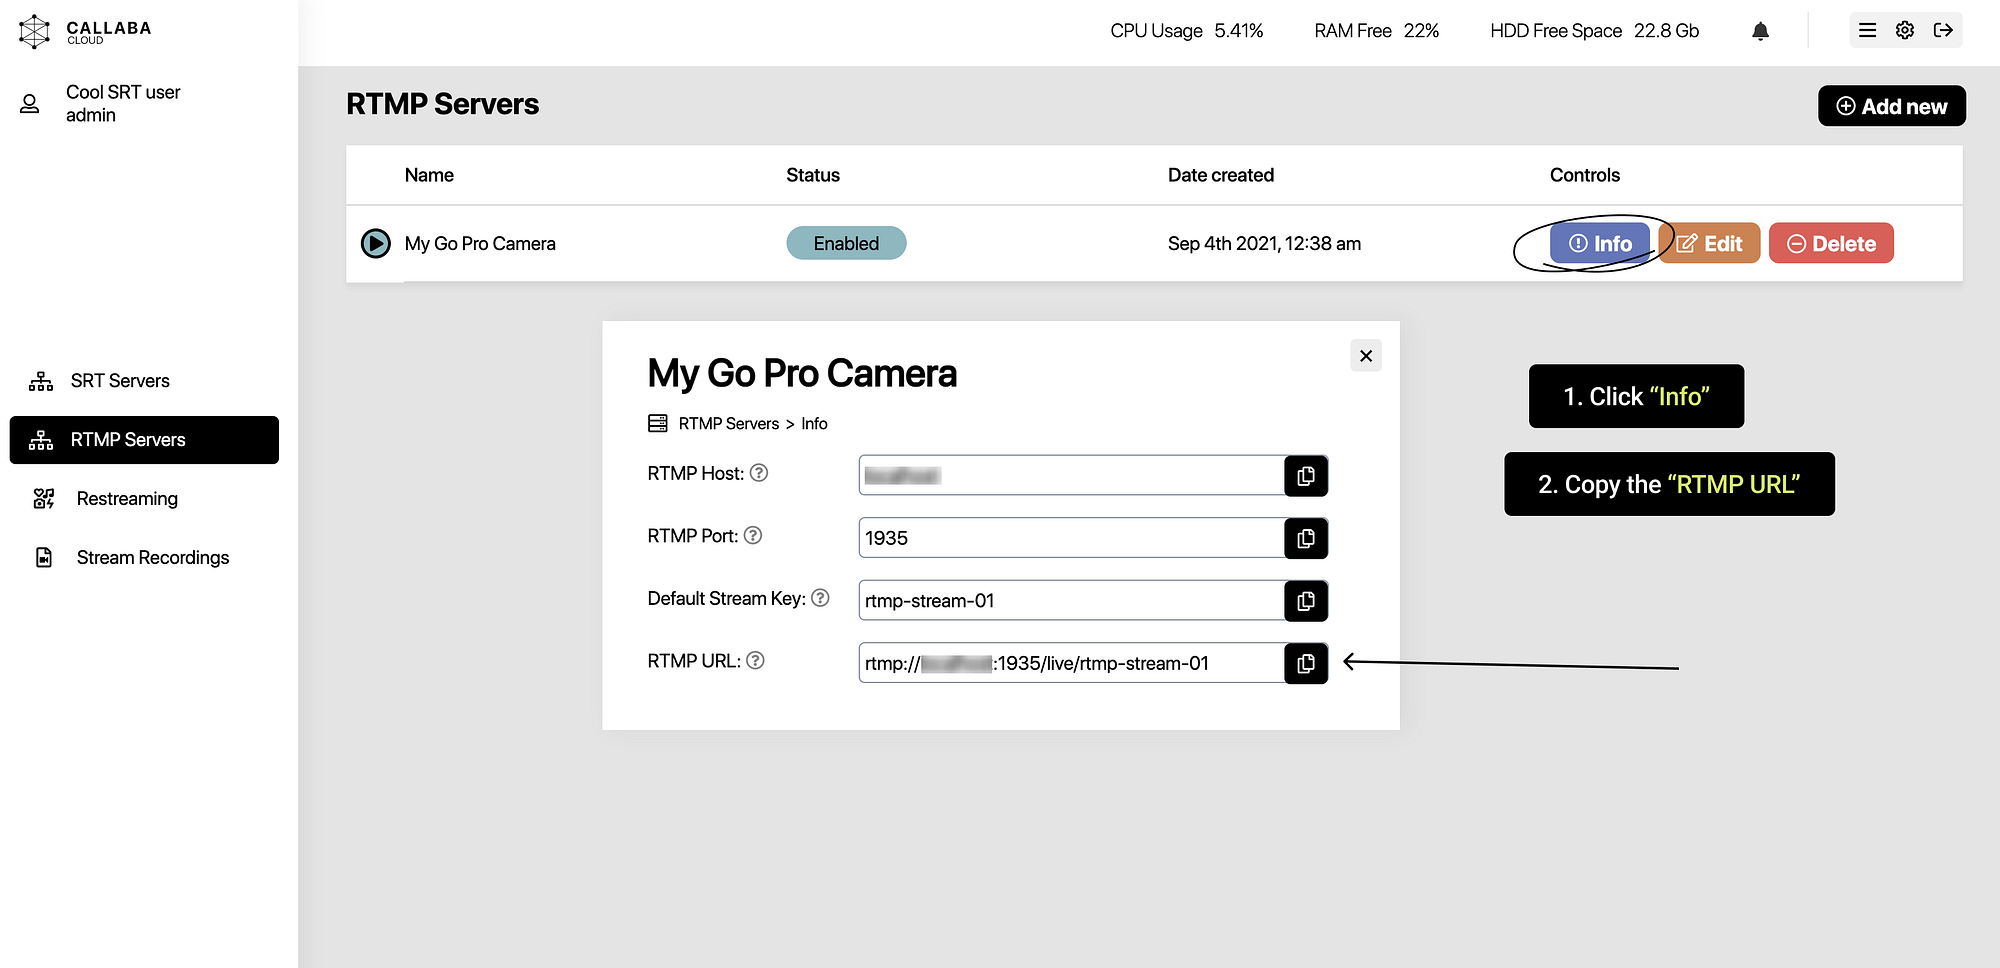Open the hamburger menu icon
This screenshot has height=968, width=2000.
[x=1867, y=31]
